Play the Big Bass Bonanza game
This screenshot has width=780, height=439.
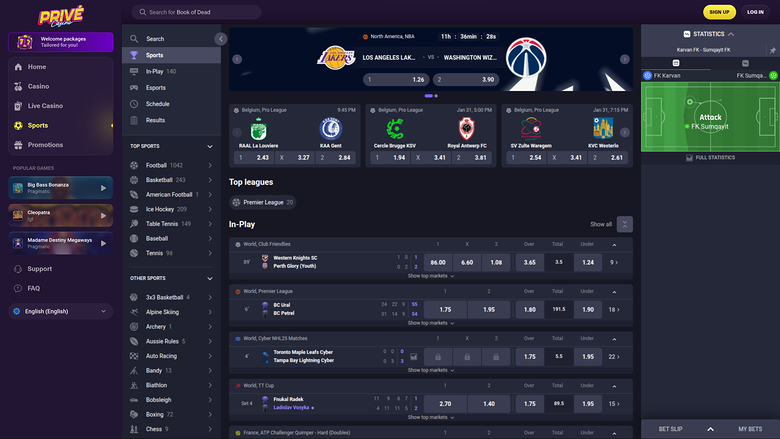click(104, 187)
